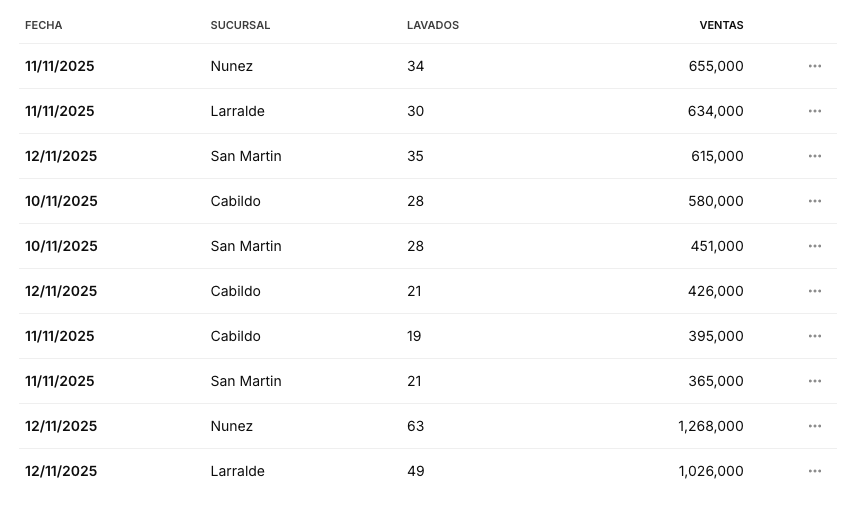Click the Larralde cell with 30 lavados
The height and width of the screenshot is (526, 845).
238,111
